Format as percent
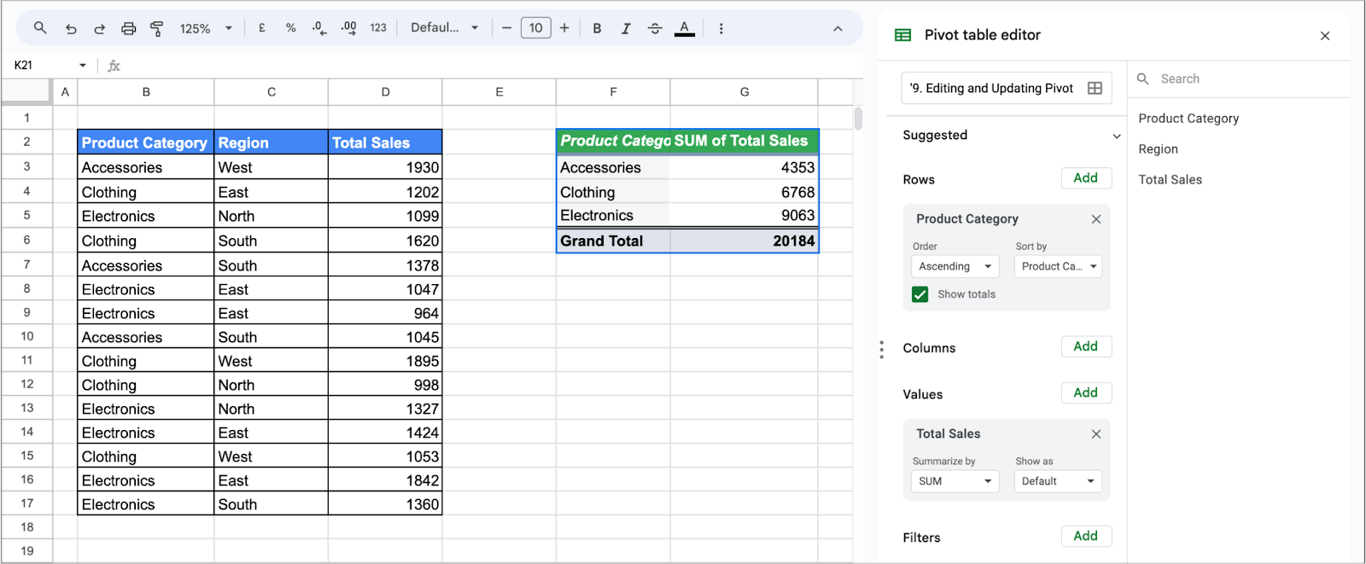The width and height of the screenshot is (1366, 564). pos(291,28)
